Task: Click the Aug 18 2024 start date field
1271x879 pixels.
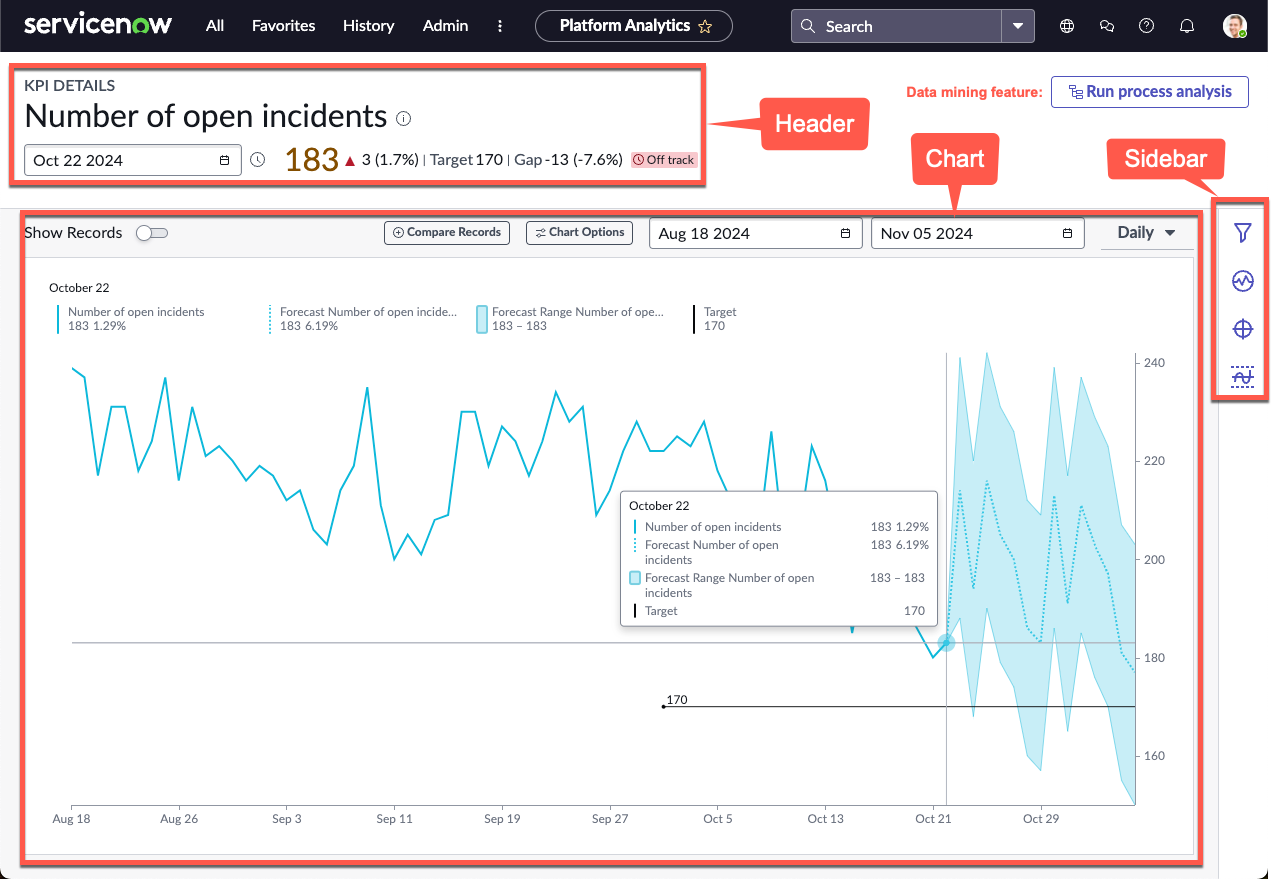Action: pos(756,234)
